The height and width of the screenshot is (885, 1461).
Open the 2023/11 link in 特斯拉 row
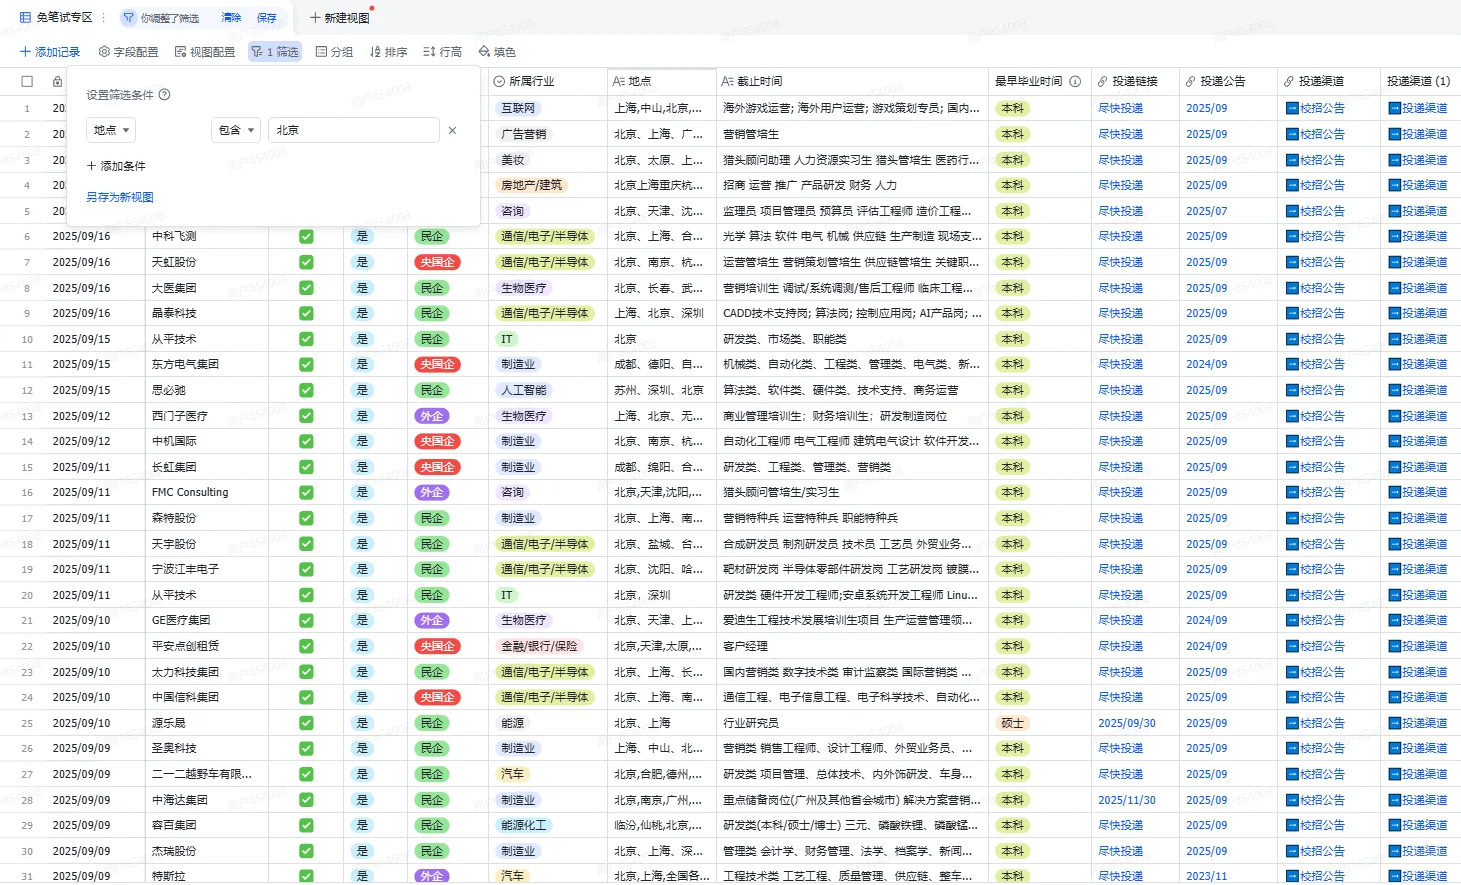pyautogui.click(x=1207, y=876)
